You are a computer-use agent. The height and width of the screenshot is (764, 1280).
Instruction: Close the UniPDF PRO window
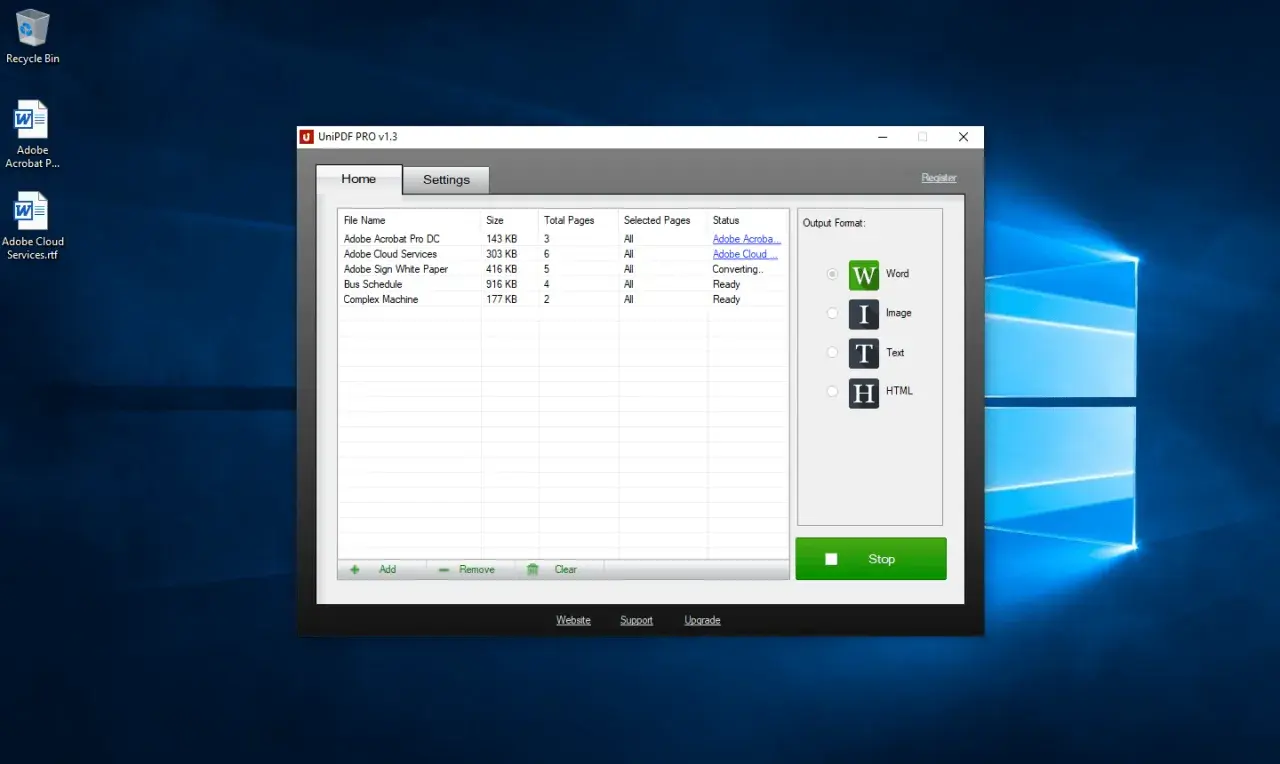(963, 137)
